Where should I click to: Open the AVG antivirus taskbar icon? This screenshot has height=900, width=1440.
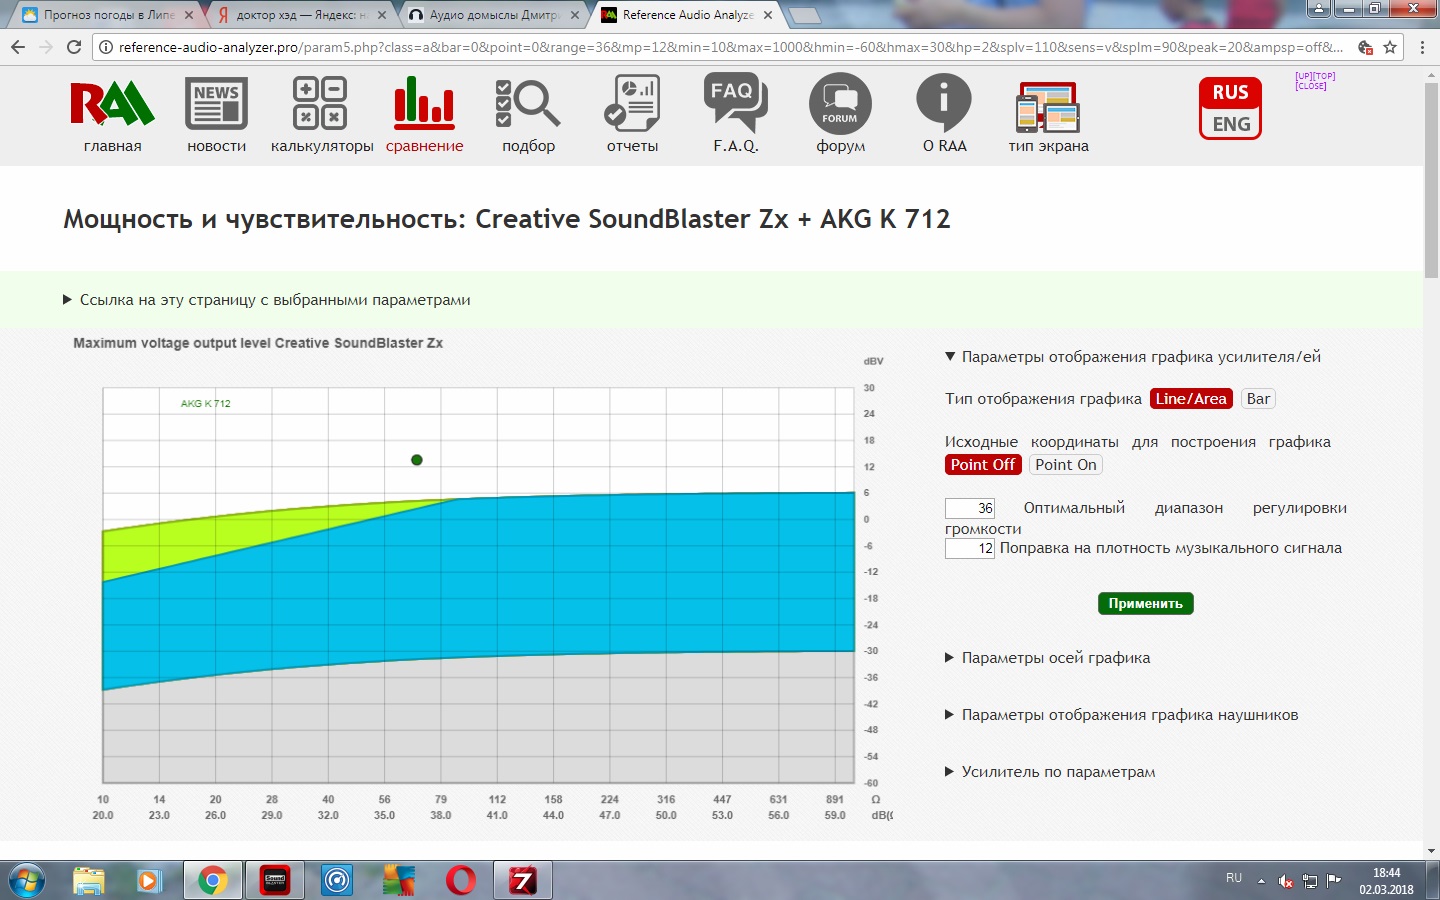(x=399, y=881)
